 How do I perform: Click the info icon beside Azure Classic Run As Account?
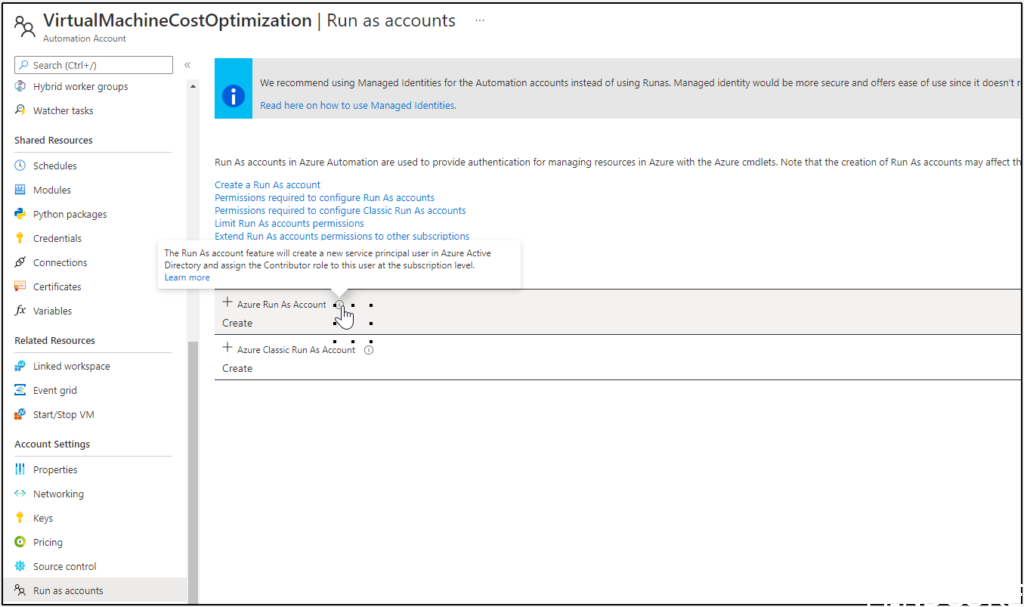point(369,350)
